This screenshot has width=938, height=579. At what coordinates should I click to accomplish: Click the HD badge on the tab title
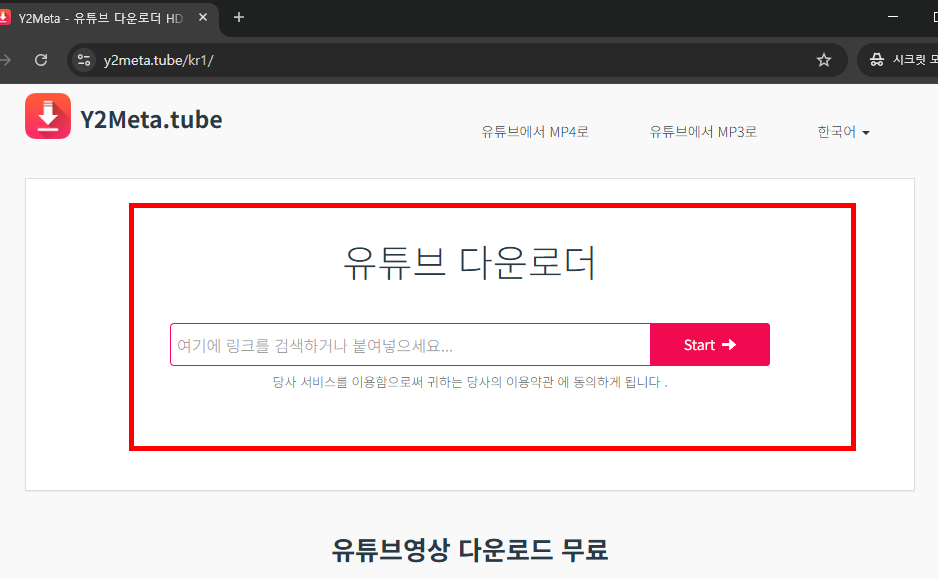point(176,17)
